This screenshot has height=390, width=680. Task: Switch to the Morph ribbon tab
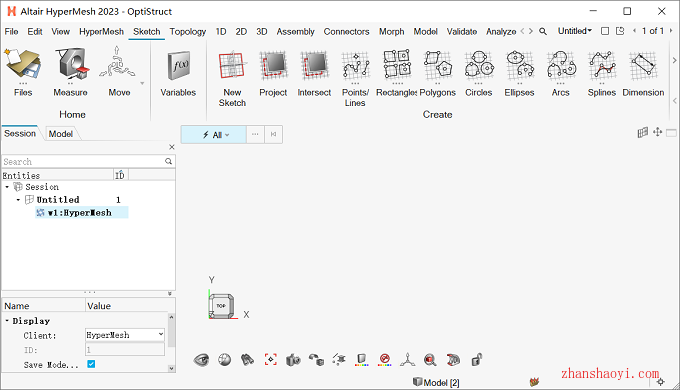pyautogui.click(x=391, y=32)
